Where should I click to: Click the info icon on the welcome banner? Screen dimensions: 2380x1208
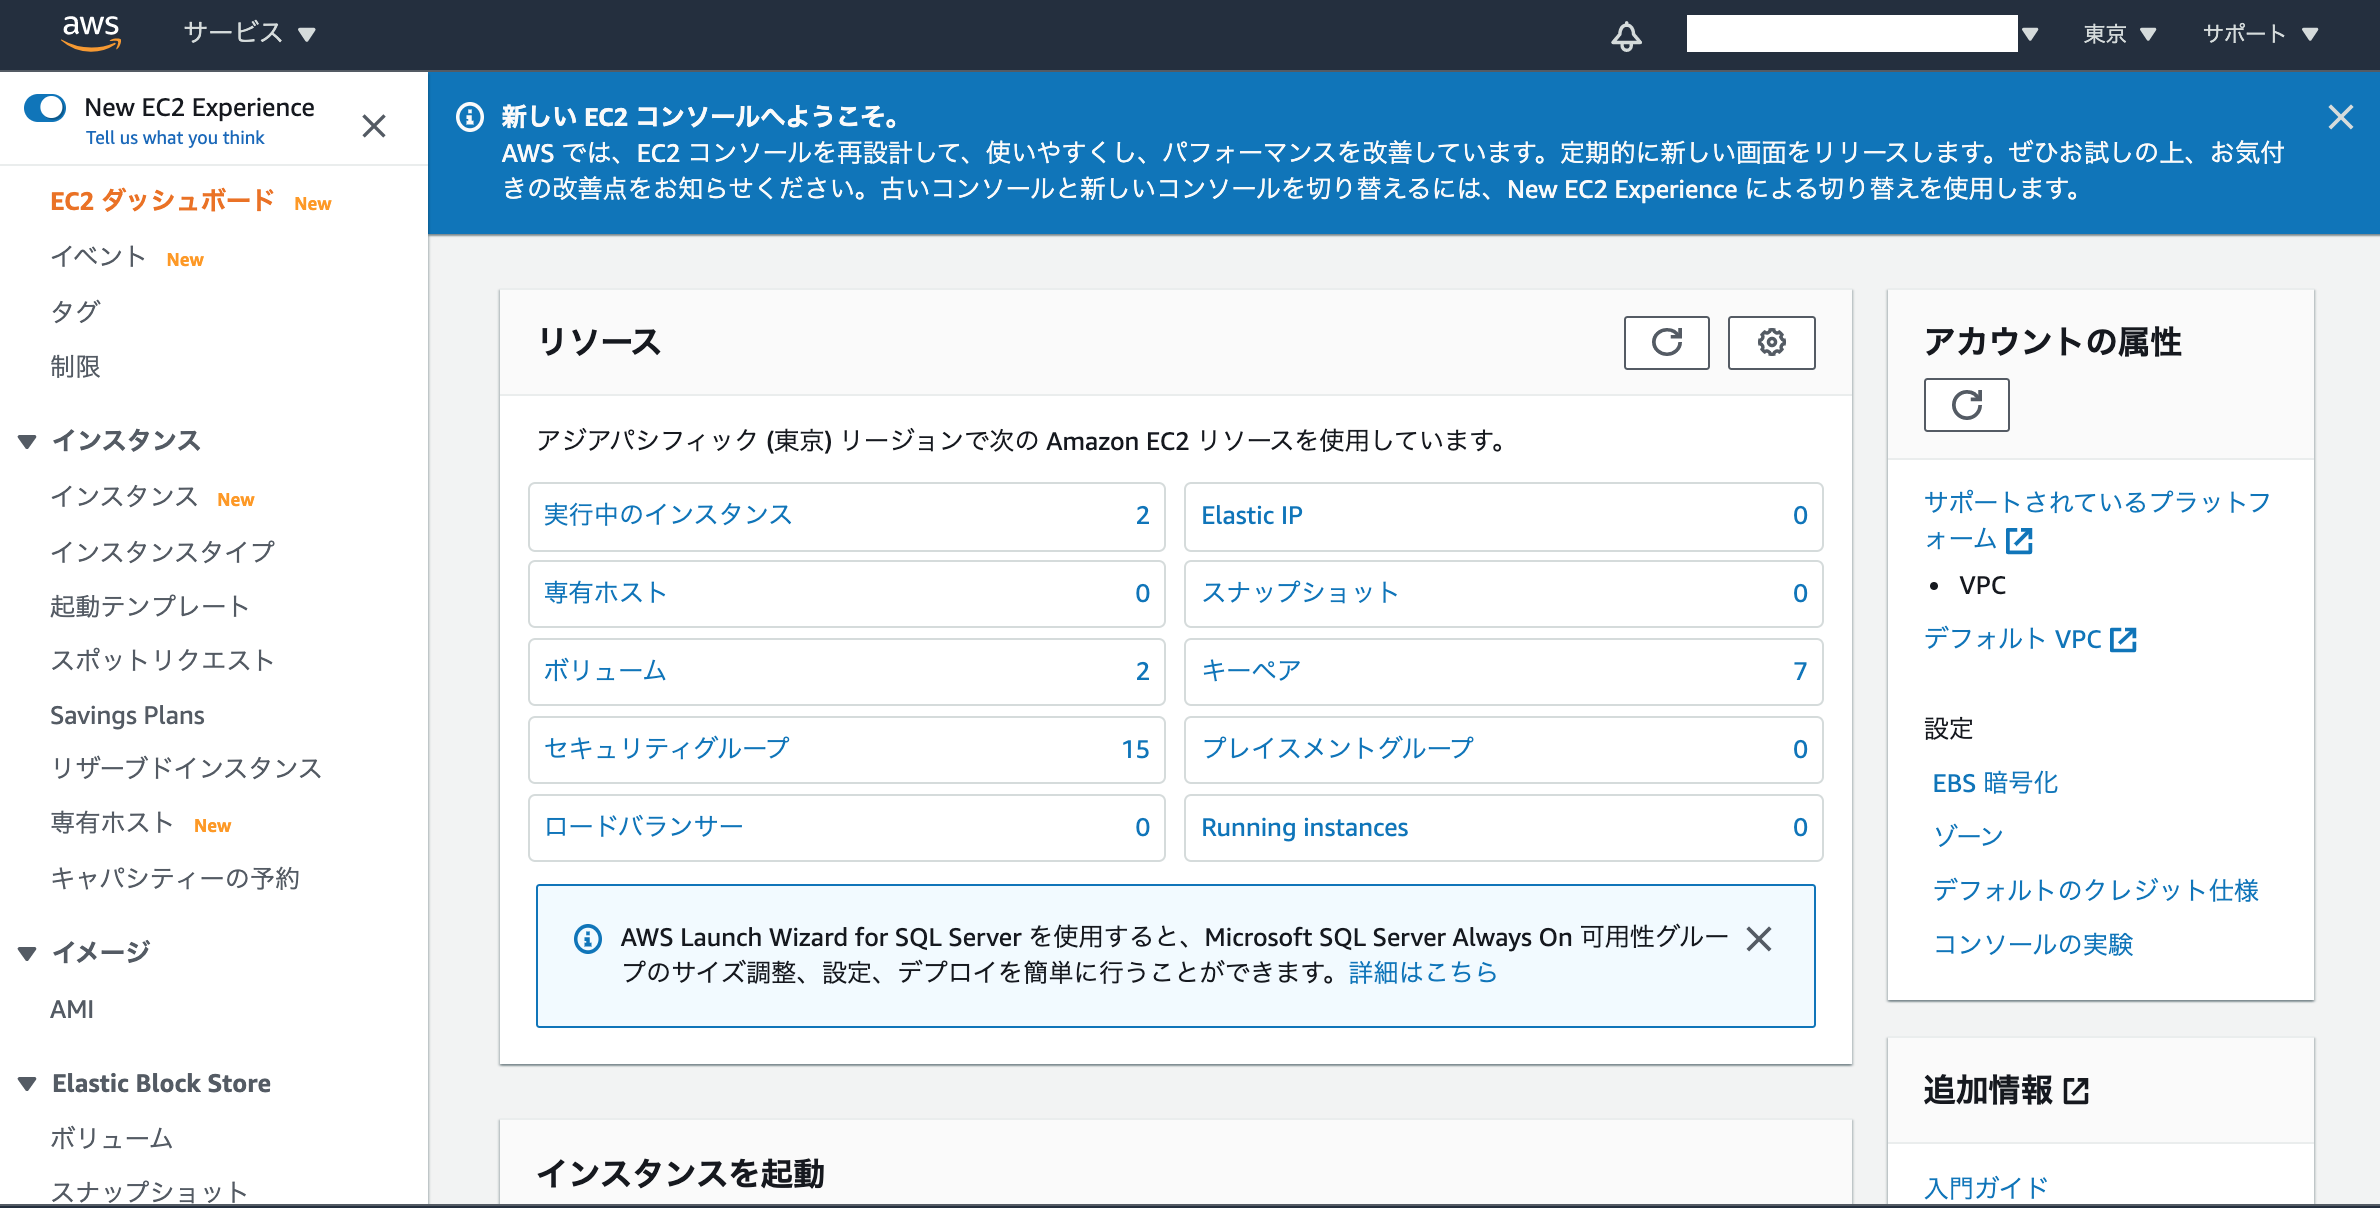click(470, 117)
